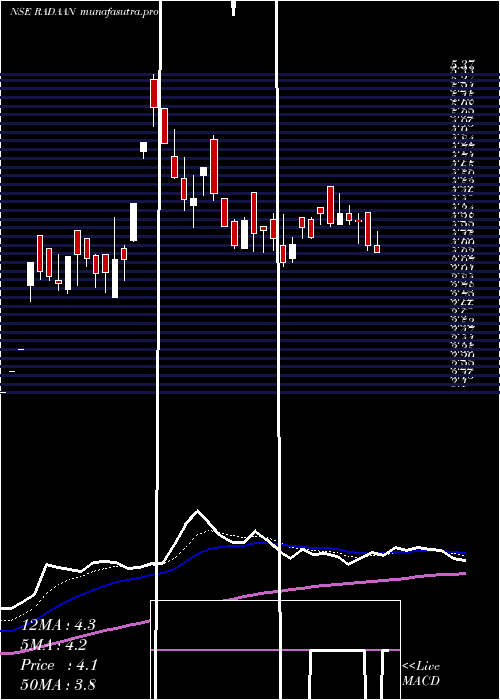Select the last red candlestick on the chart
Viewport: 500px width, 700px height.
click(377, 249)
